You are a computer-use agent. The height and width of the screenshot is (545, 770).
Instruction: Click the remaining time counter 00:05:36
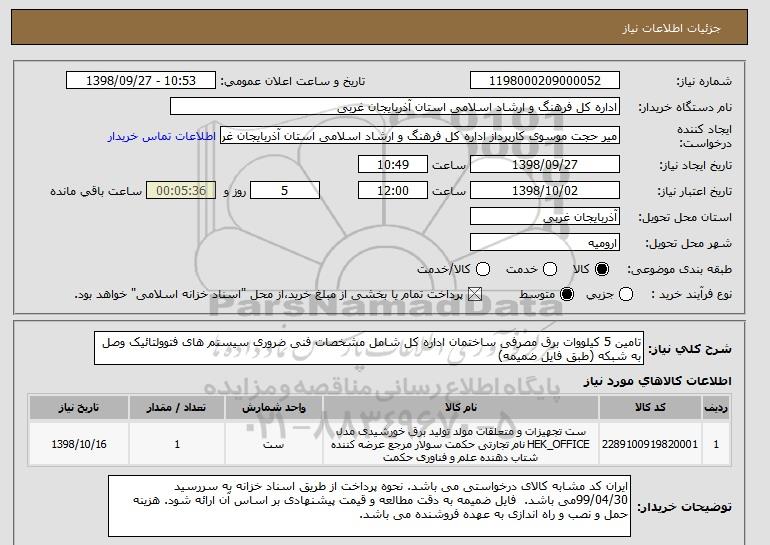(181, 191)
